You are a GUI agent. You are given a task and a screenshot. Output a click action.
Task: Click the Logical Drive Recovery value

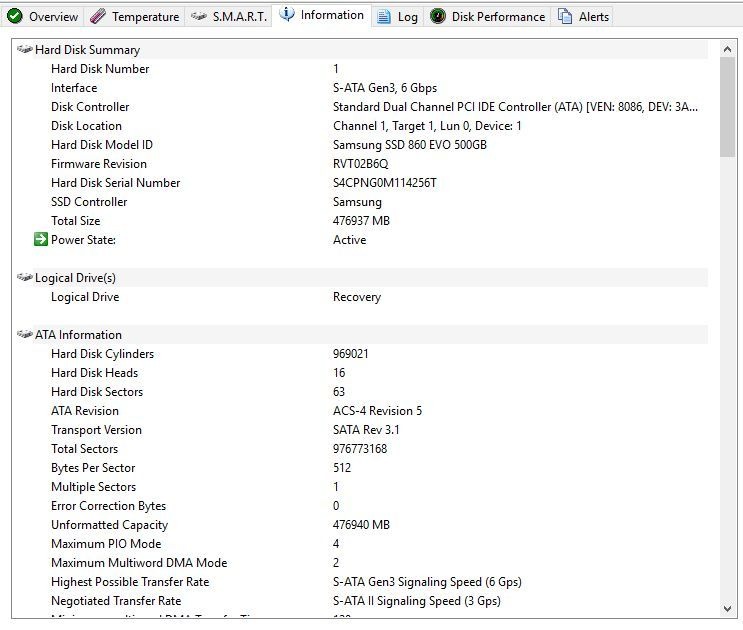[356, 297]
